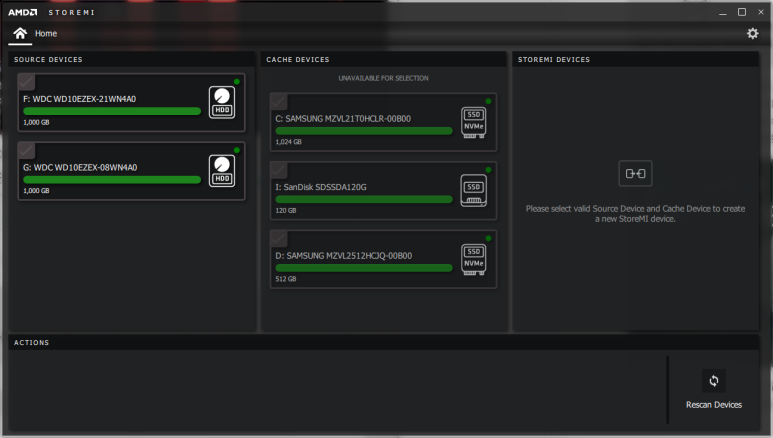Screen dimensions: 773x438
Task: Select the 'G: WDC WD10EZEX-08WN4A0' device name
Action: [80, 168]
